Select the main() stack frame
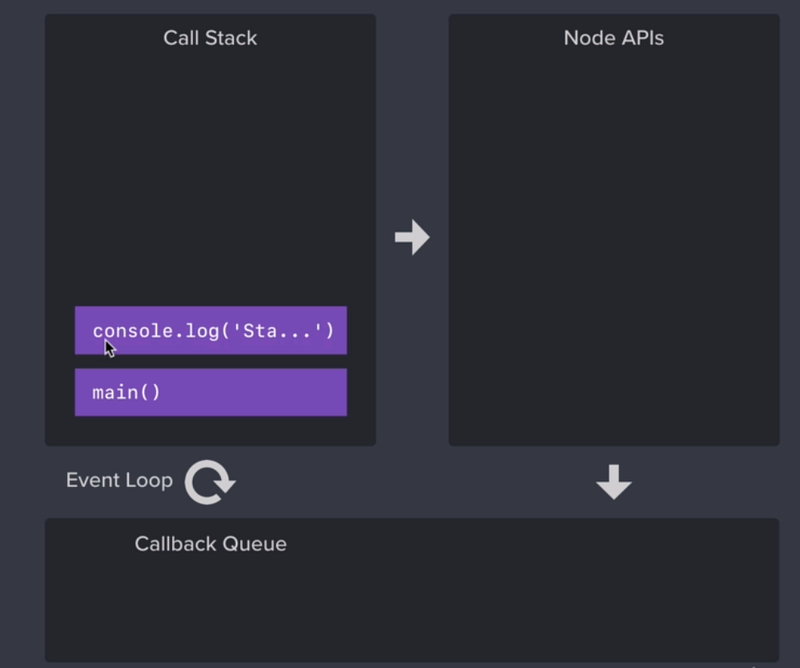Viewport: 800px width, 668px height. [211, 392]
